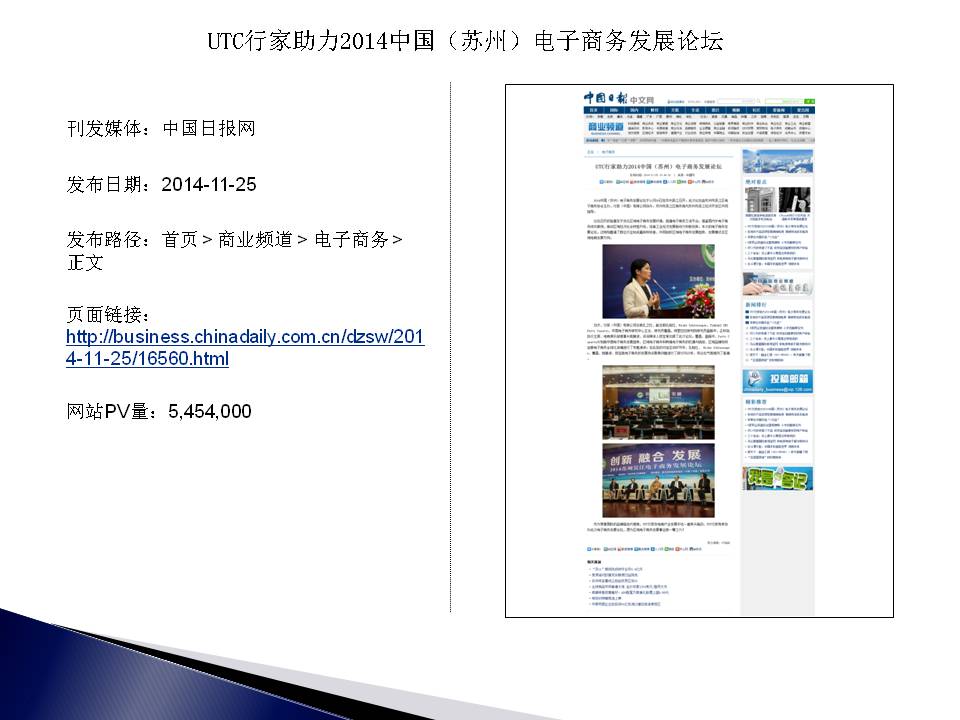Screen dimensions: 960x720
Task: Click the blue 商业频道 channel logo in screenshot
Action: [x=605, y=127]
